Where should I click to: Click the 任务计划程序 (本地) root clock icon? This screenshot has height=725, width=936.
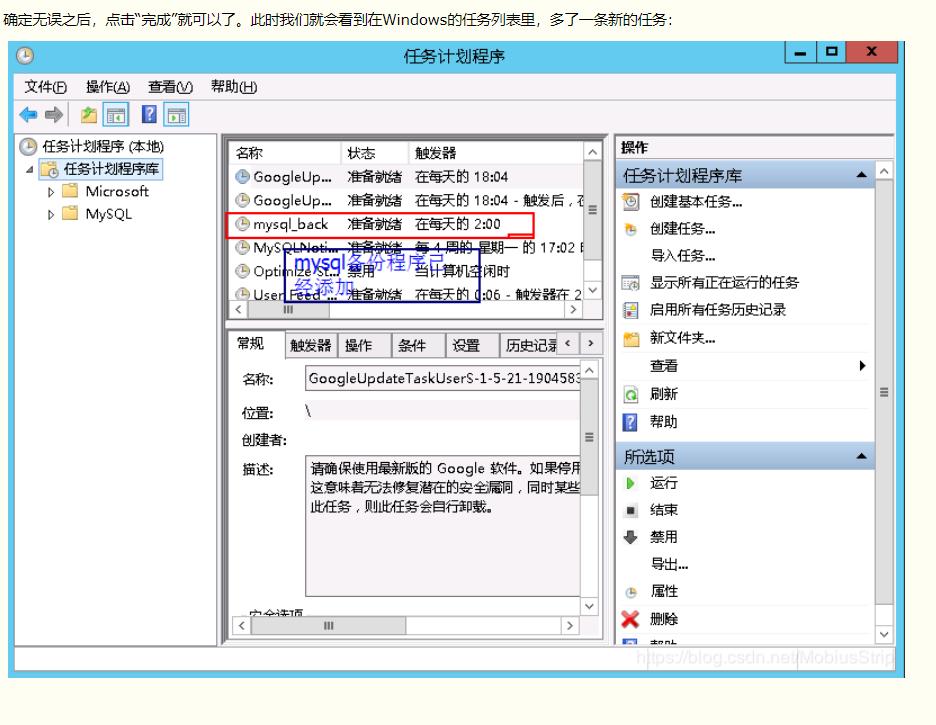click(x=28, y=146)
